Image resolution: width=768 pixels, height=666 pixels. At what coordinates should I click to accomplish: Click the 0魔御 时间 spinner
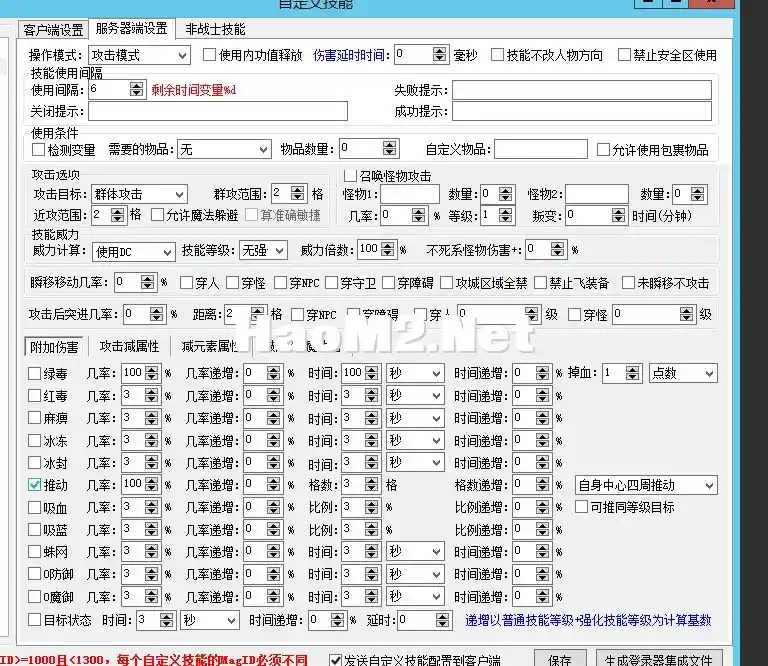click(372, 596)
